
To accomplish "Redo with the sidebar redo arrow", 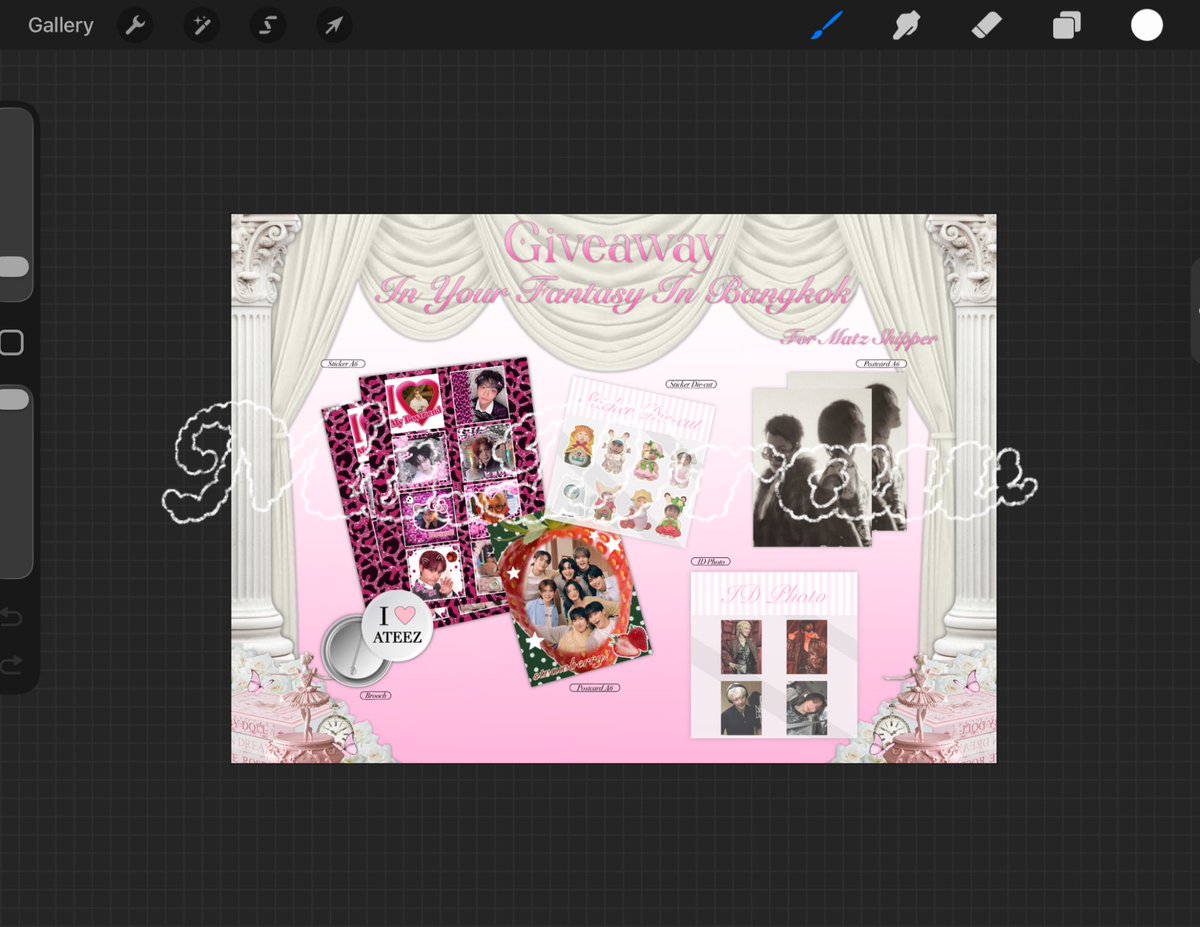I will pyautogui.click(x=11, y=664).
